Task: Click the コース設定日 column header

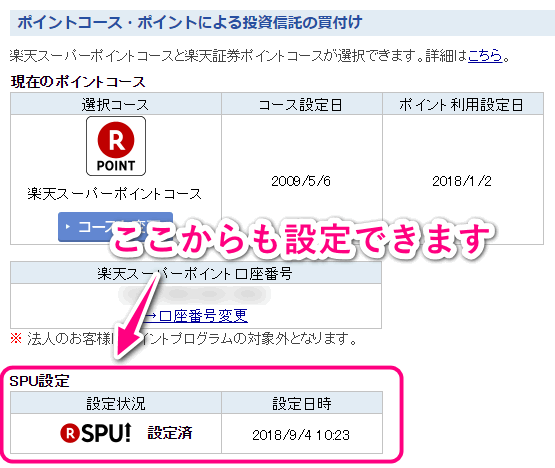Action: [x=302, y=104]
